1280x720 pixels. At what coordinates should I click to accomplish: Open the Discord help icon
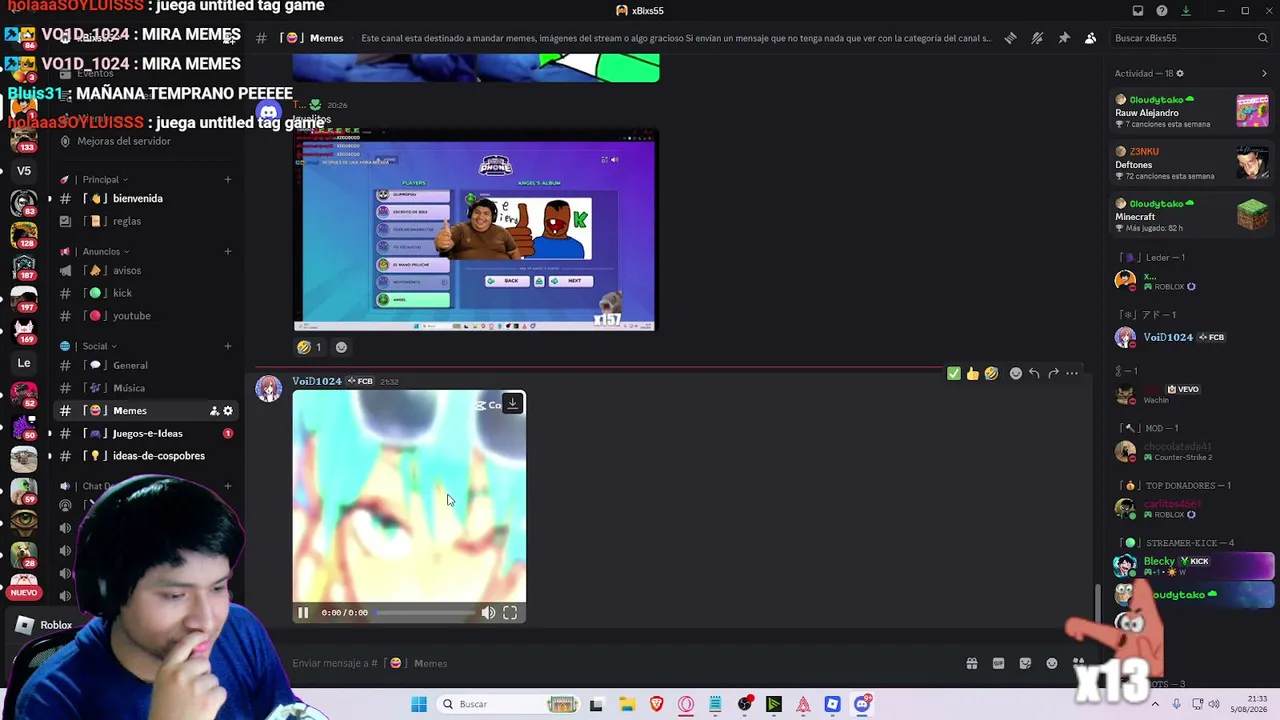[x=1162, y=11]
